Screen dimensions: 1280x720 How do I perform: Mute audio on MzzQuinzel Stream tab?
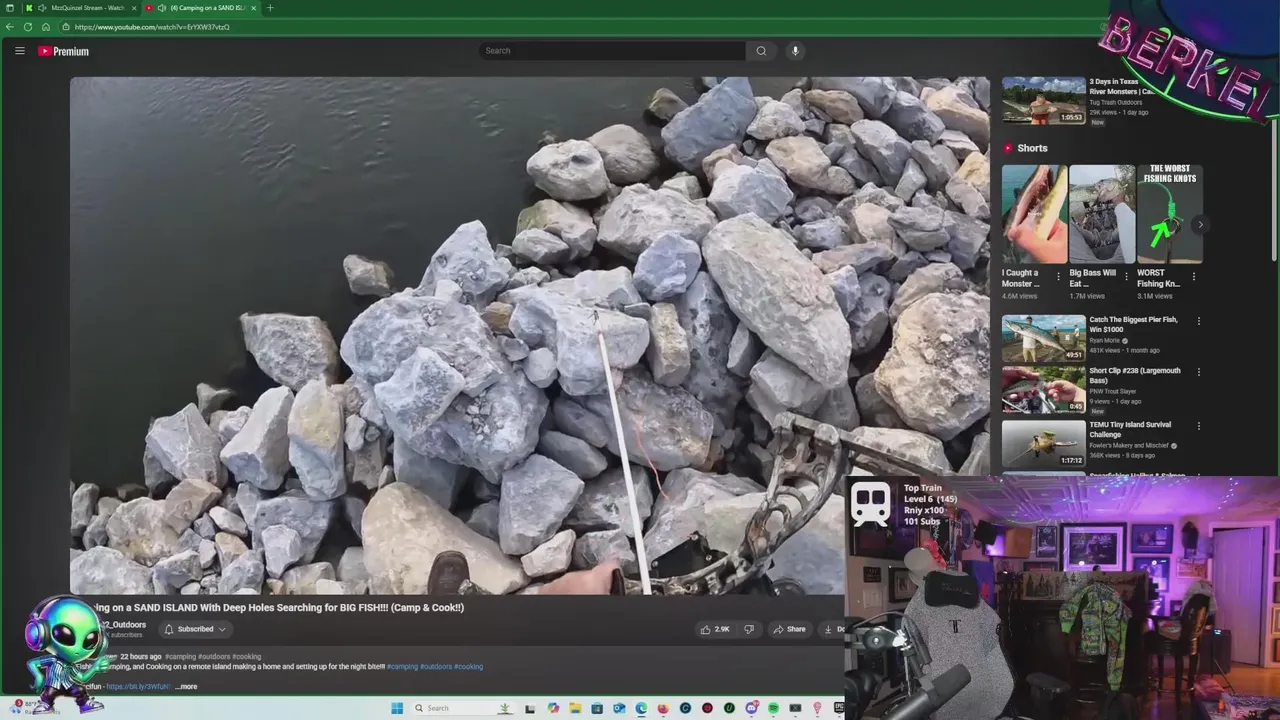[42, 8]
